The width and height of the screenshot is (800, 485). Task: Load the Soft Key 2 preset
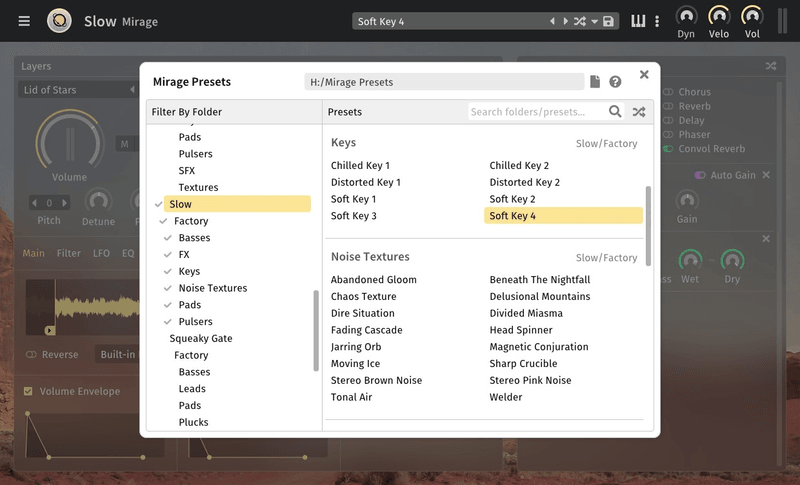pyautogui.click(x=512, y=199)
